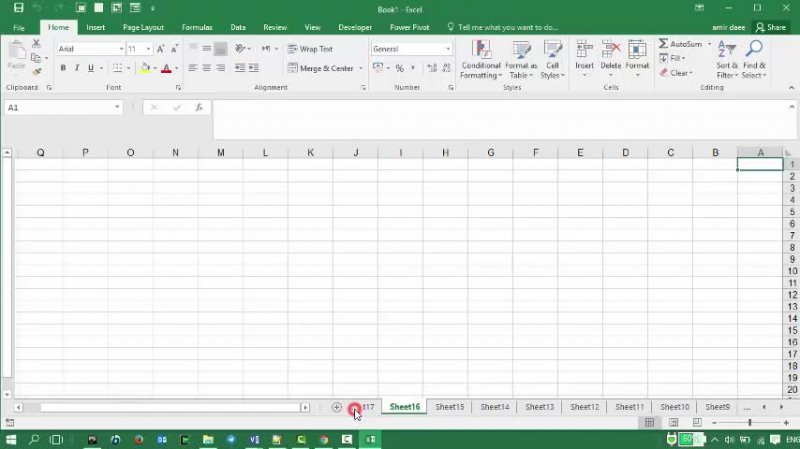This screenshot has height=449, width=800.
Task: Click the insert function fx icon
Action: (198, 107)
